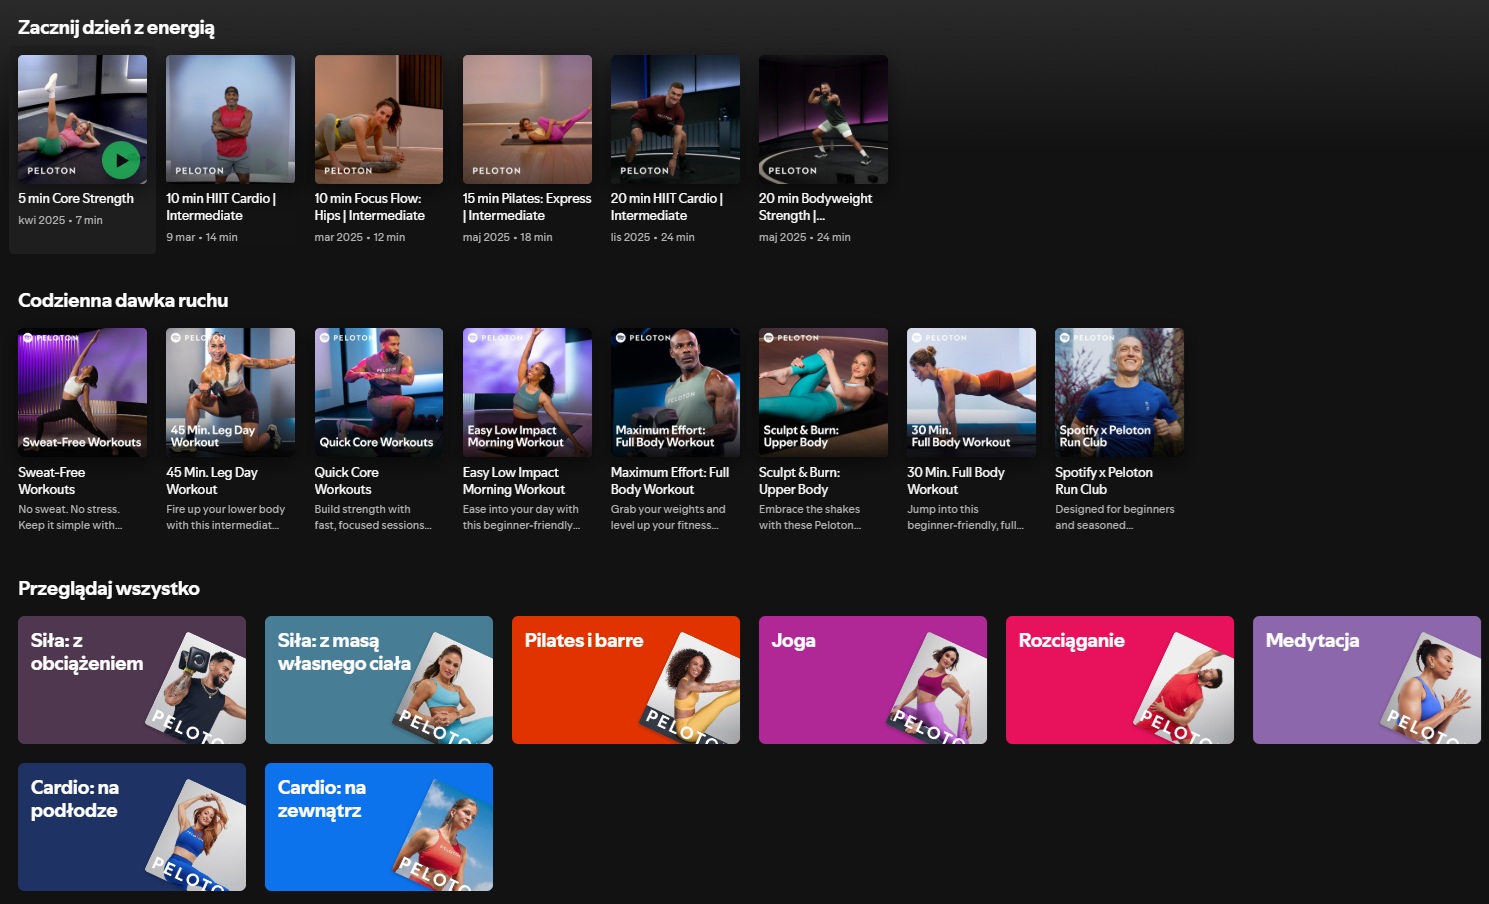Select the orange Pilates i barre tile
The width and height of the screenshot is (1489, 904).
(x=626, y=680)
